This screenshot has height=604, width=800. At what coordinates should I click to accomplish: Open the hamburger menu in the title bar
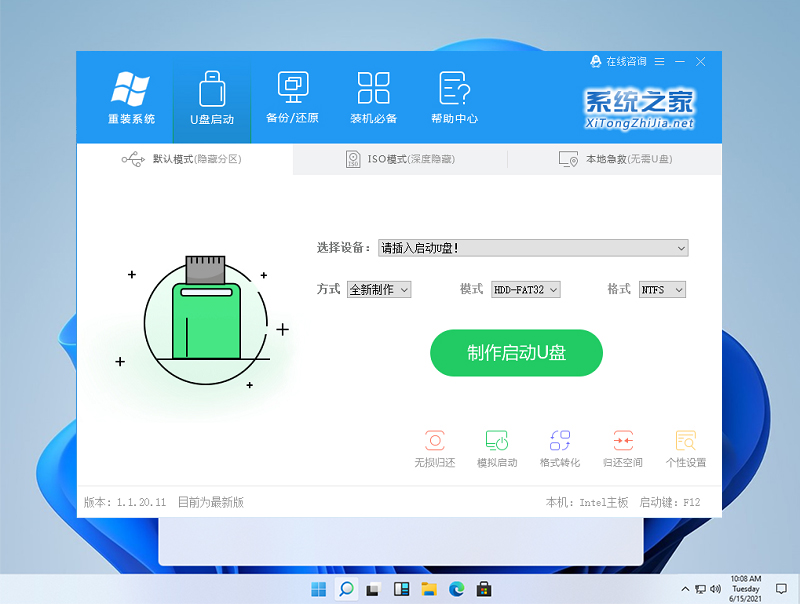click(658, 61)
